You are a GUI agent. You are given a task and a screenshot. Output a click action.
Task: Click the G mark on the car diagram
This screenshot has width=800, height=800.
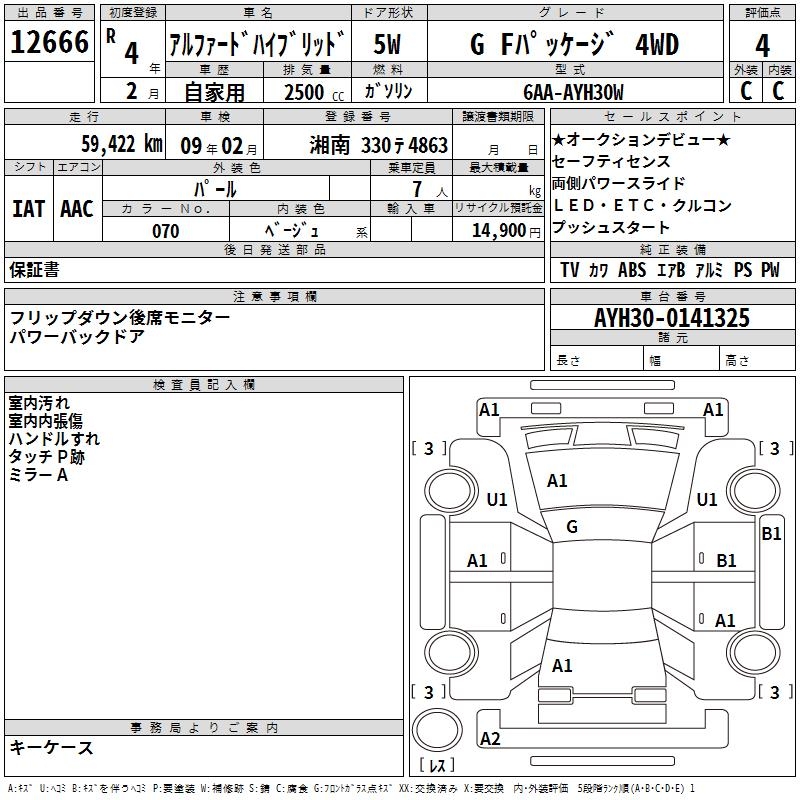tap(572, 526)
